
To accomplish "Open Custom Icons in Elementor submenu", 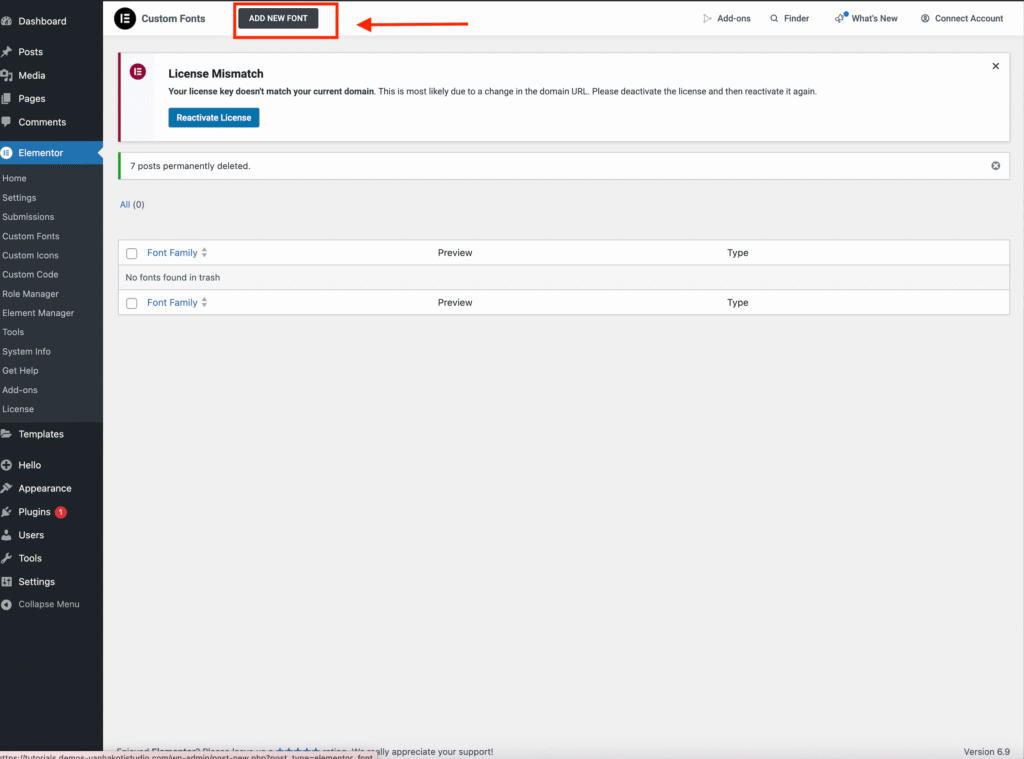I will [30, 255].
